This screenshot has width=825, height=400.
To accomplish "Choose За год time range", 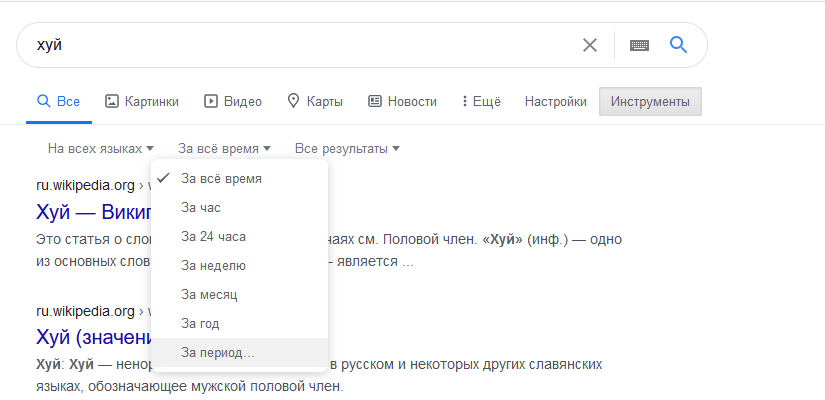I will click(239, 324).
